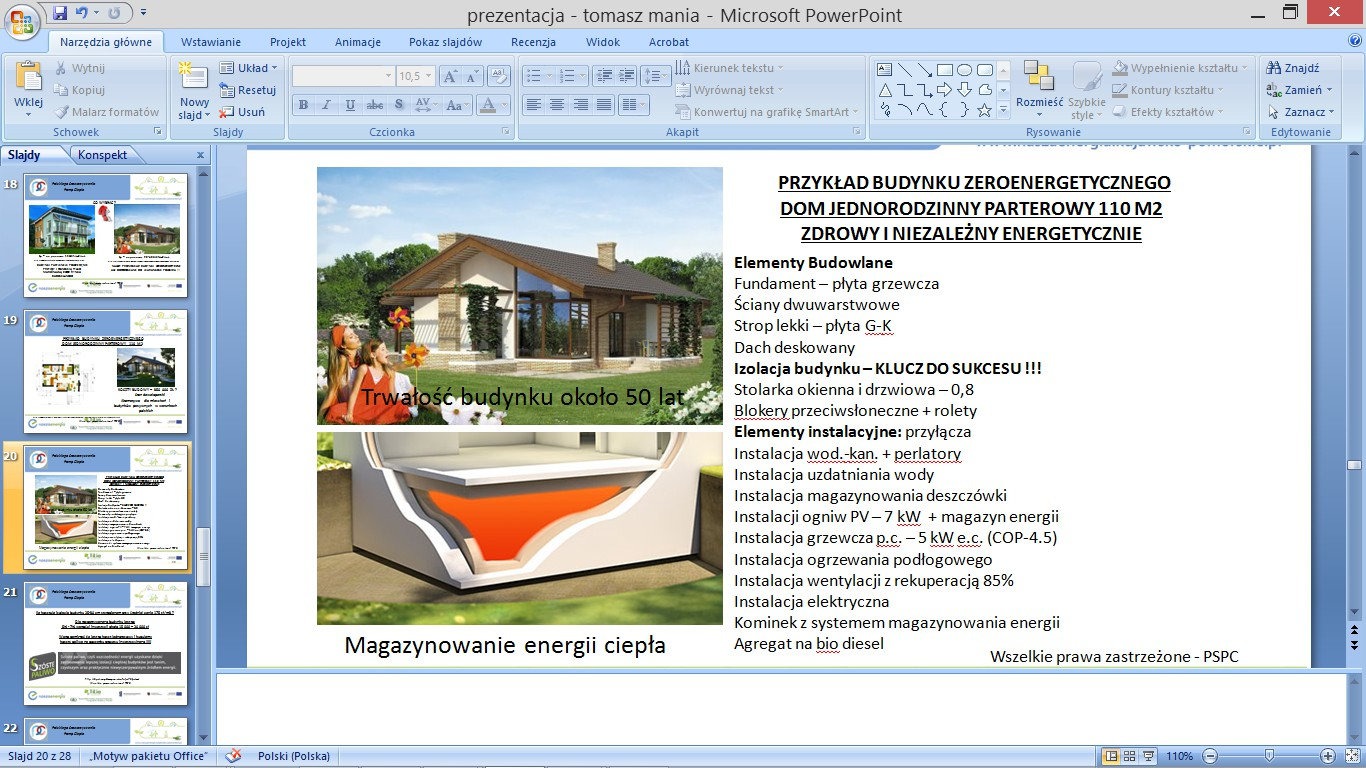Open the Wstawianie ribbon tab
The width and height of the screenshot is (1366, 768).
click(211, 42)
